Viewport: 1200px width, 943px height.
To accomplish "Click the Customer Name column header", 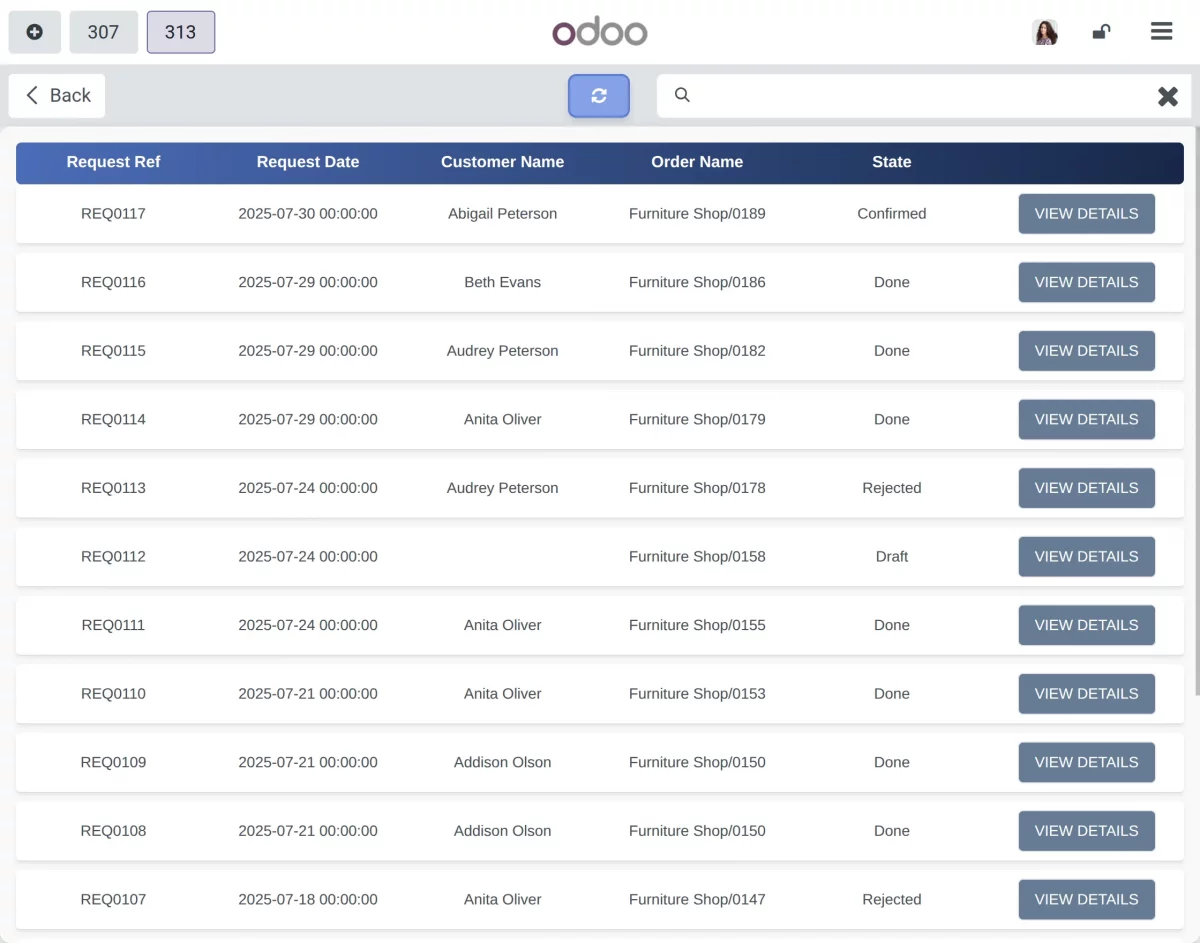I will [x=502, y=162].
